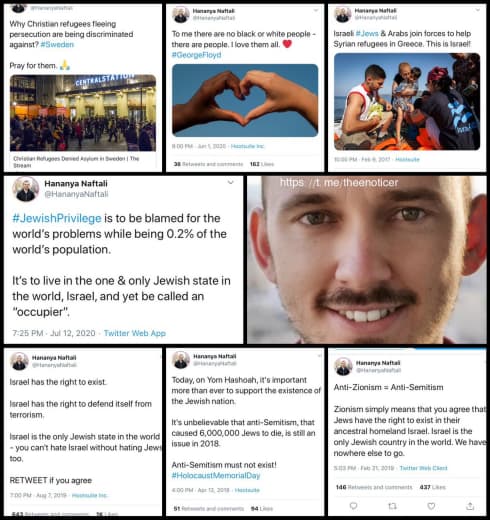Viewport: 490px width, 520px height.
Task: Follow the #Sweden hashtag link
Action: coord(57,45)
